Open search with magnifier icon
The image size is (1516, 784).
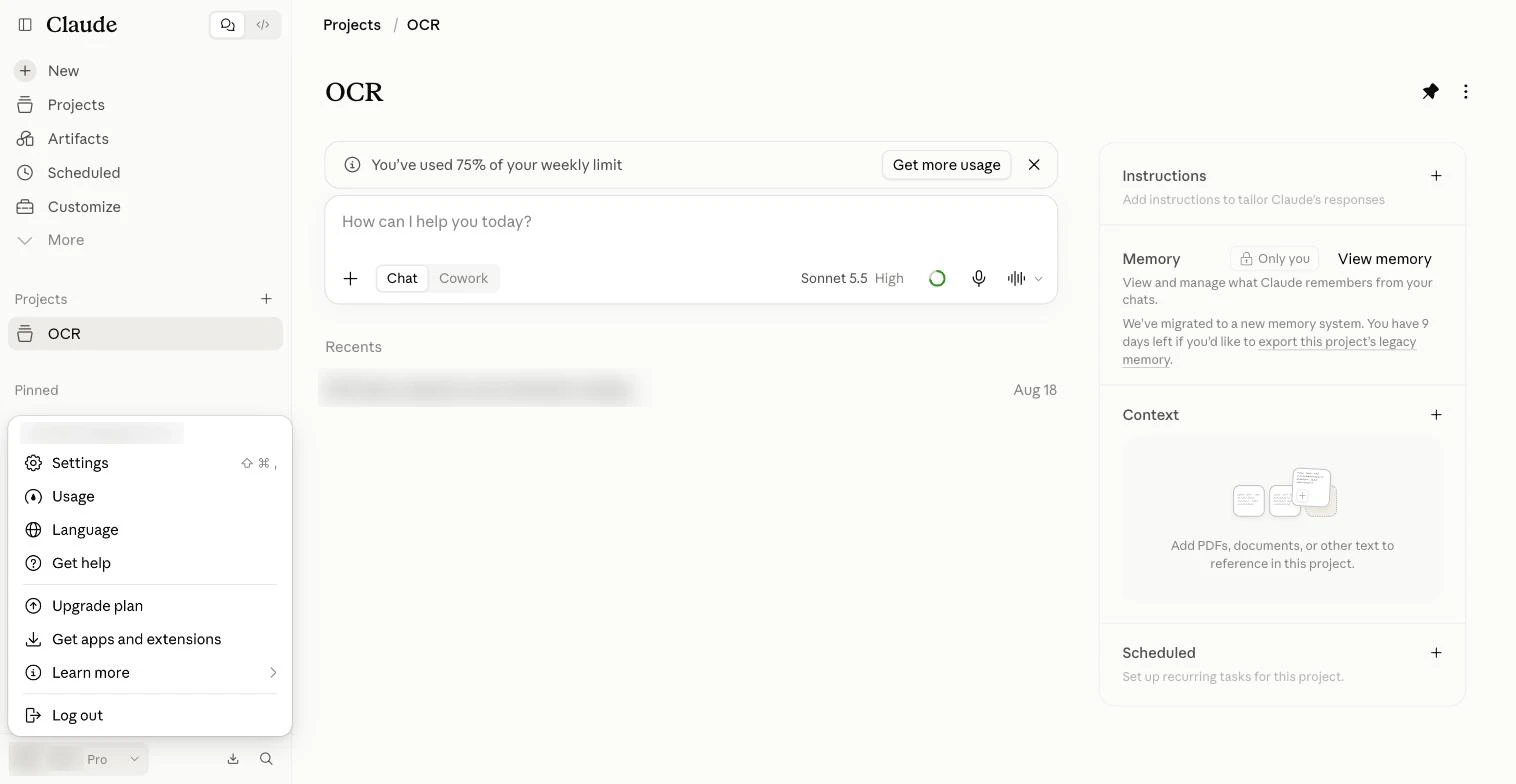[266, 759]
